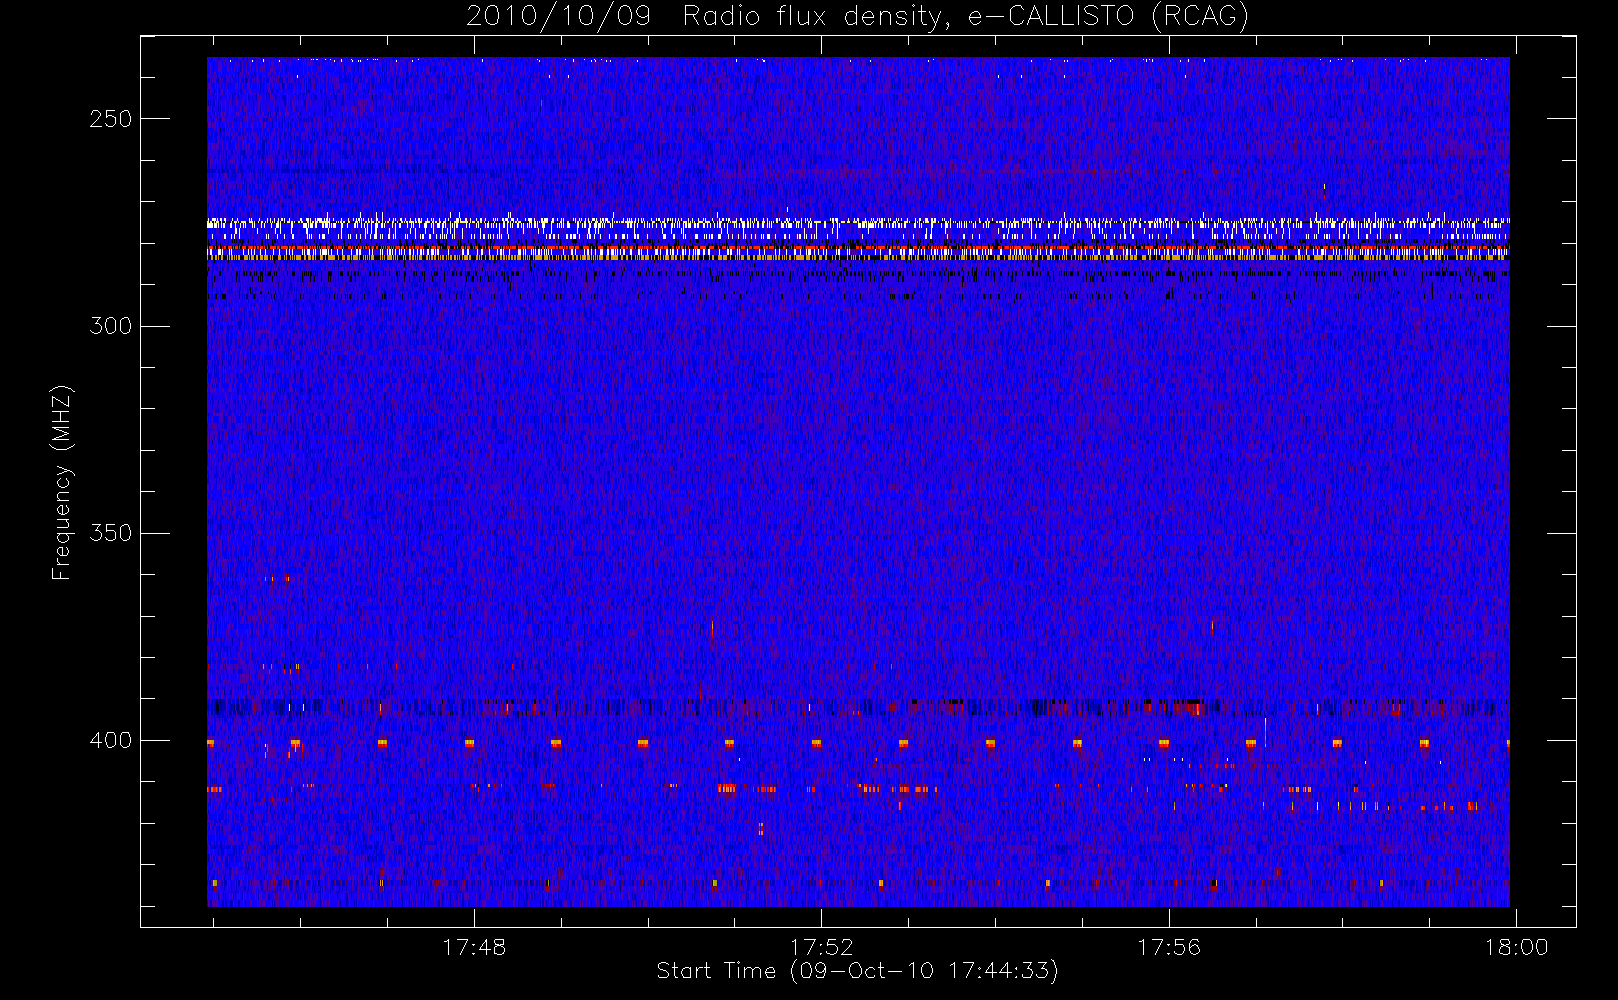This screenshot has height=1000, width=1618.
Task: Click the 250 frequency tick label
Action: pos(110,119)
